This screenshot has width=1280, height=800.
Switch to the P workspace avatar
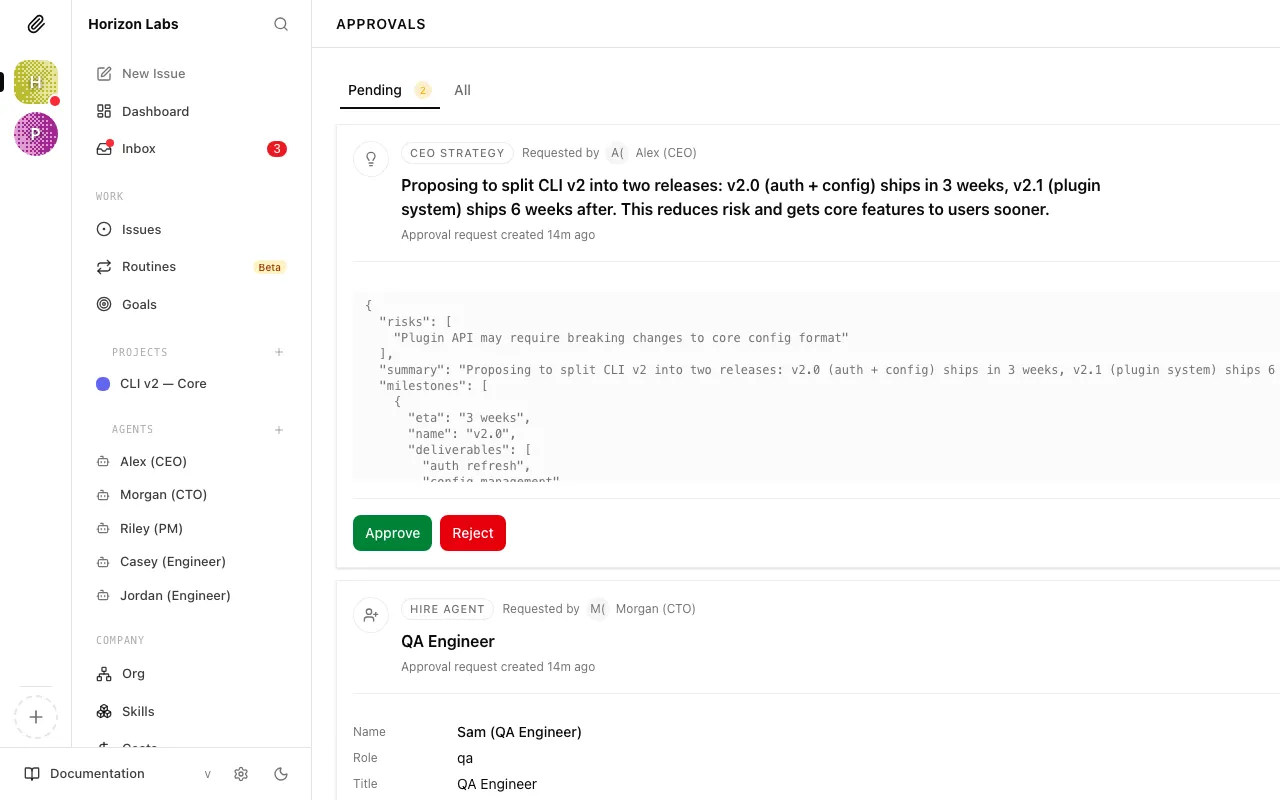point(36,134)
